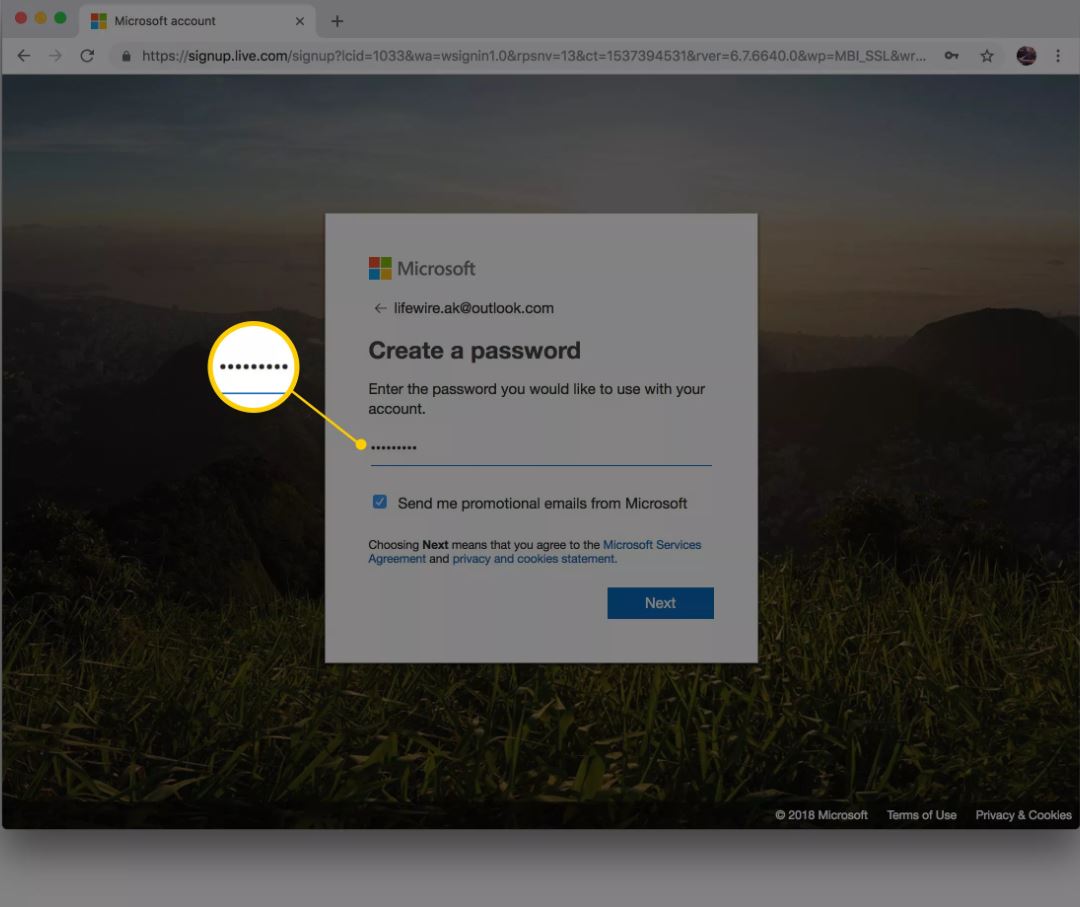
Task: Close the Microsoft account tab
Action: tap(300, 21)
